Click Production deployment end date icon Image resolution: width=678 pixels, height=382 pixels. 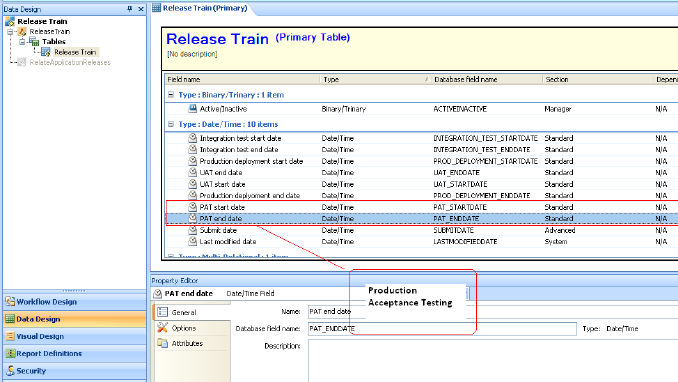point(192,195)
